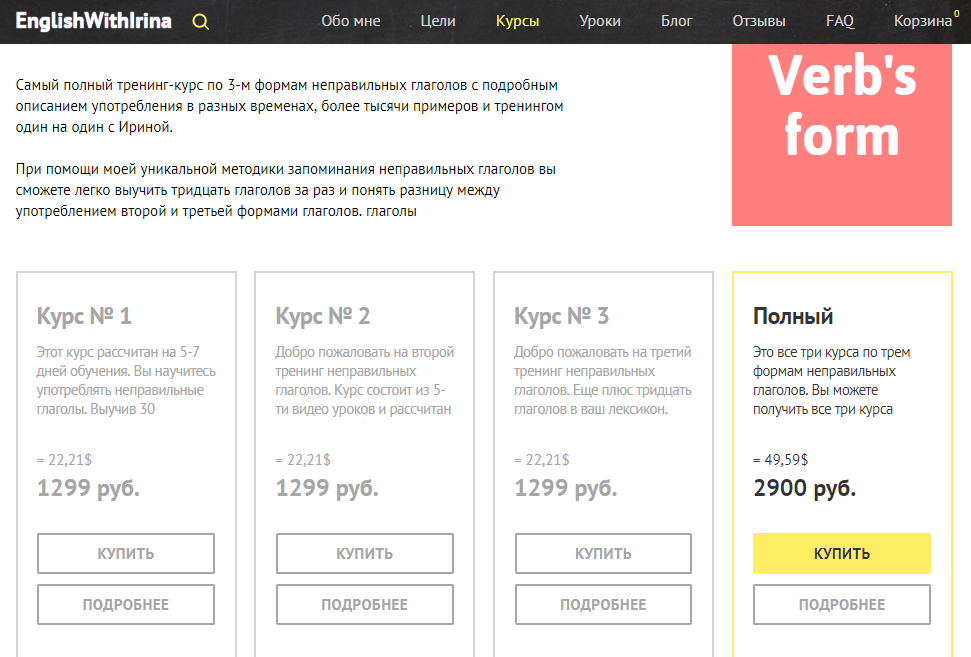
Task: Select the Курсы navigation item
Action: click(x=516, y=20)
